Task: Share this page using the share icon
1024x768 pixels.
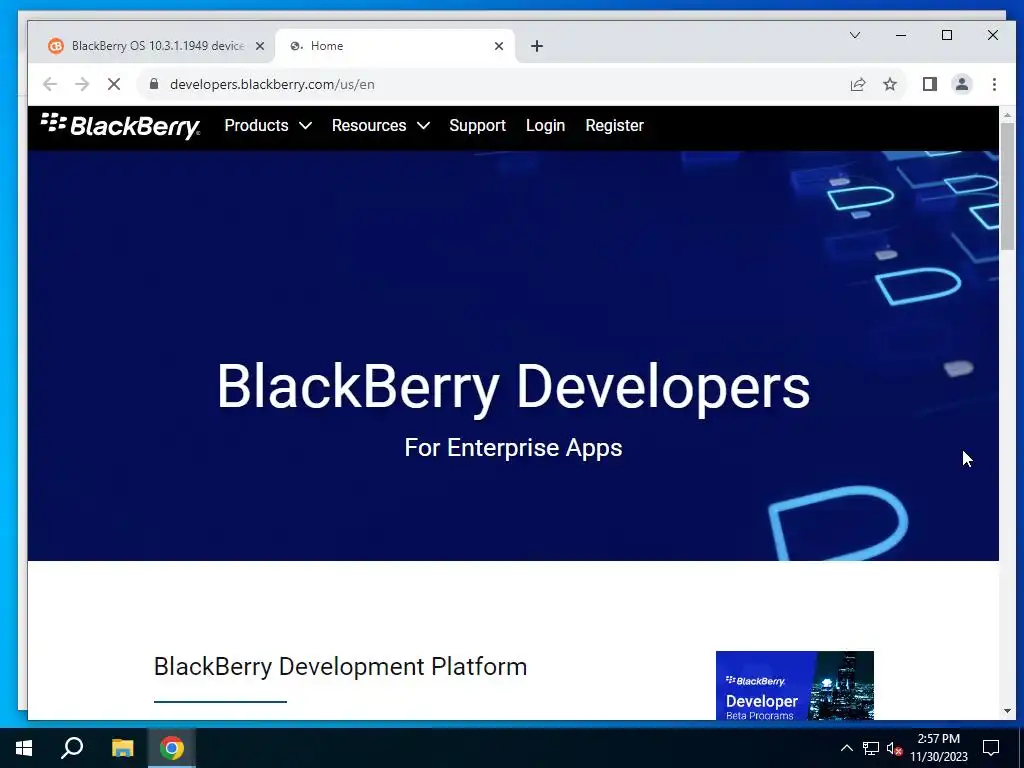Action: tap(857, 84)
